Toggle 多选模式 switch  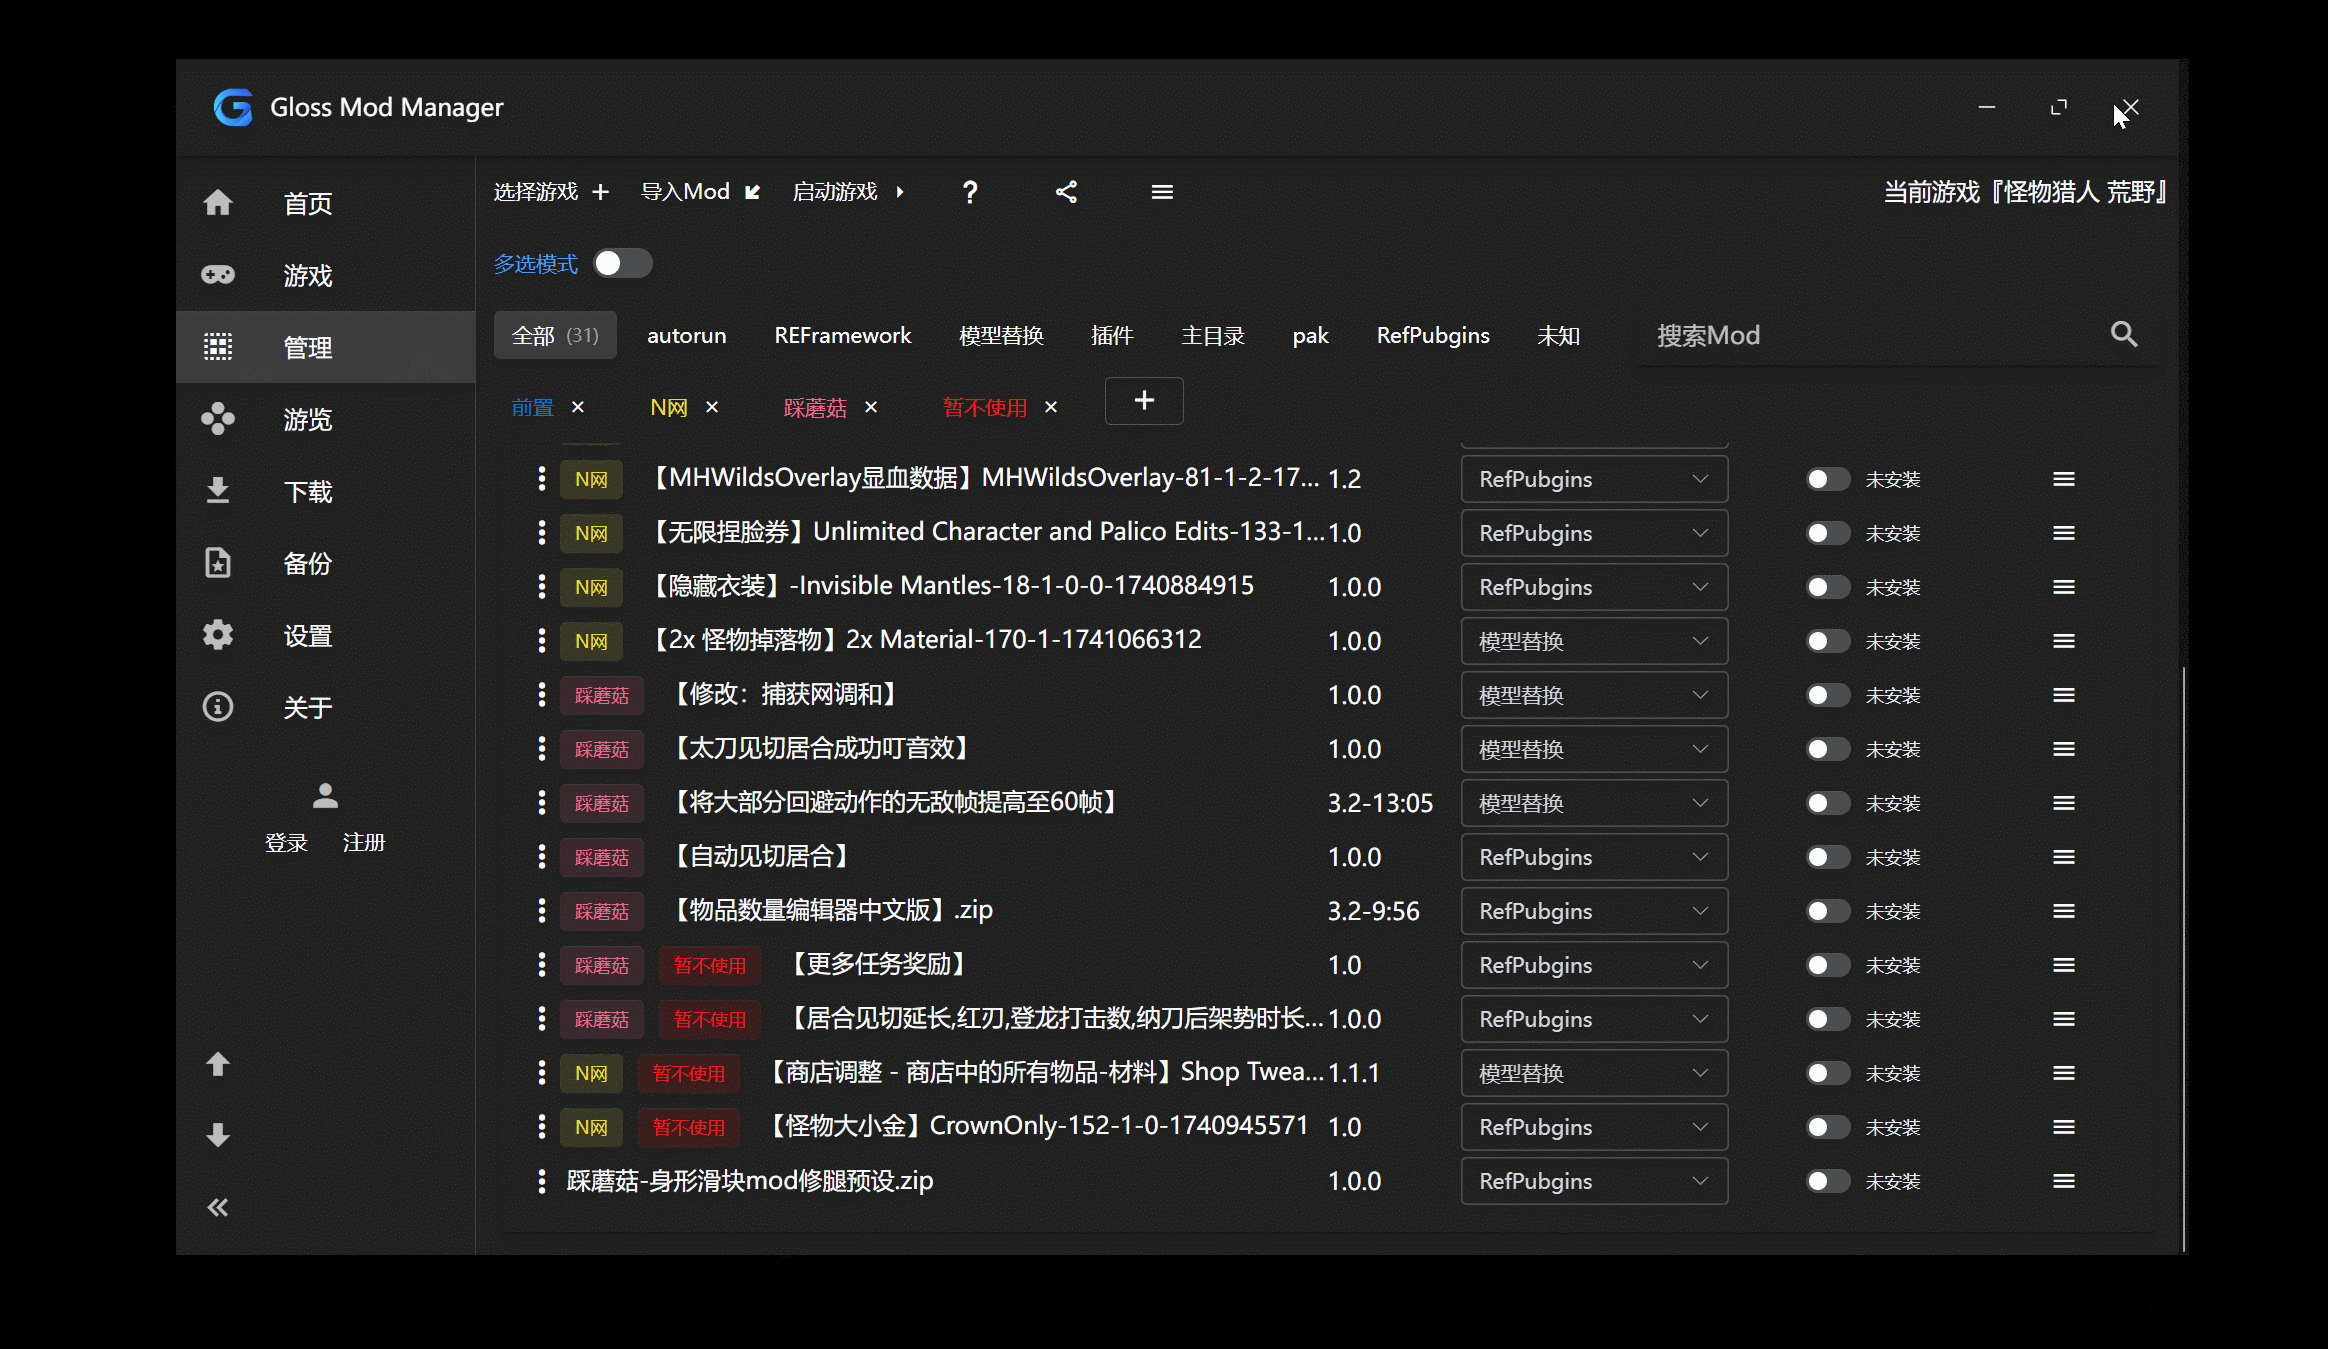pos(622,263)
